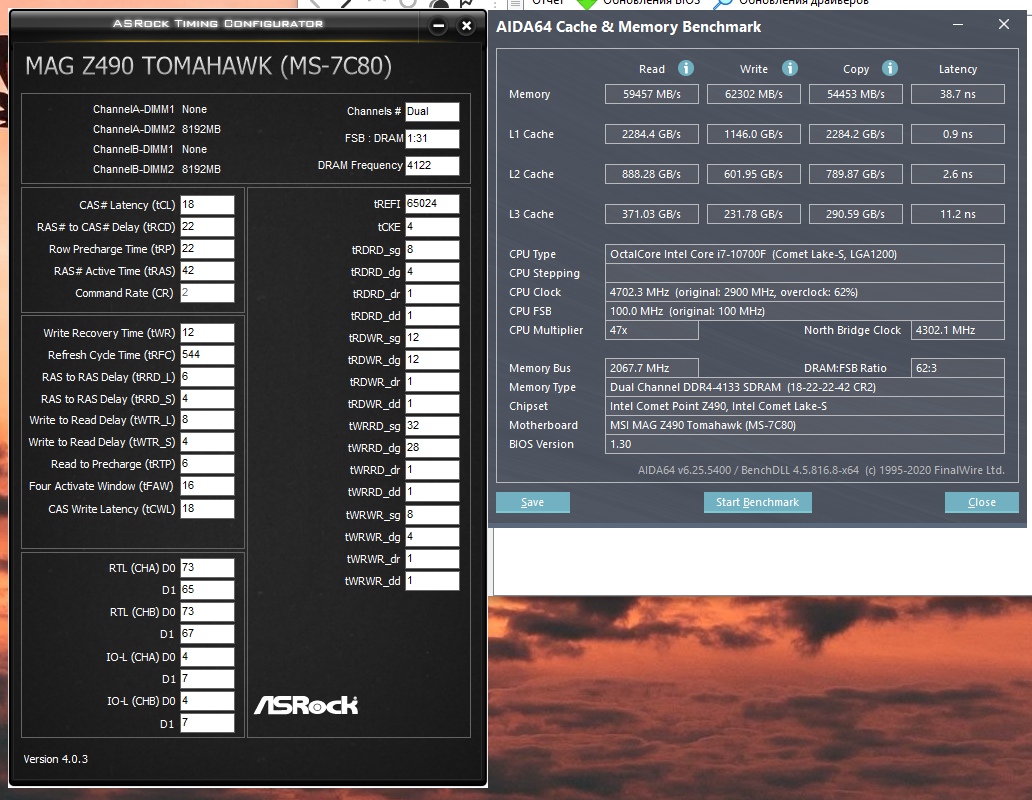This screenshot has width=1032, height=800.
Task: Click the Four Activate Window (tFAW) field
Action: pos(207,486)
